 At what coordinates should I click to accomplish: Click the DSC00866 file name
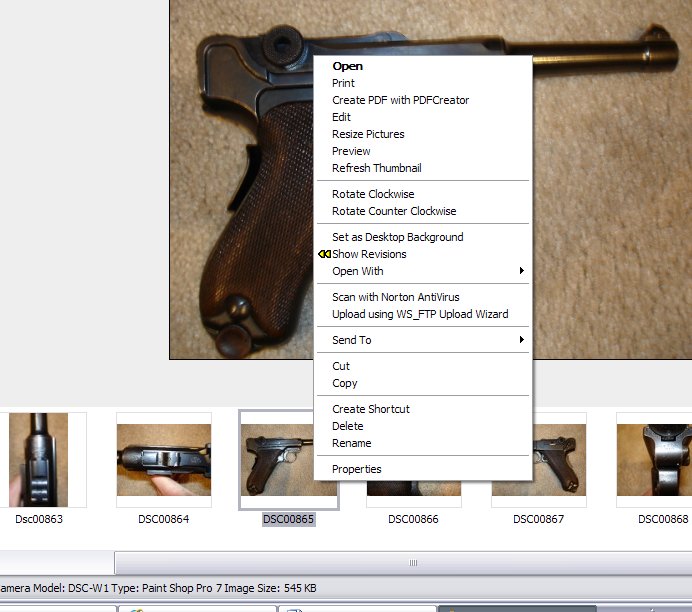413,519
